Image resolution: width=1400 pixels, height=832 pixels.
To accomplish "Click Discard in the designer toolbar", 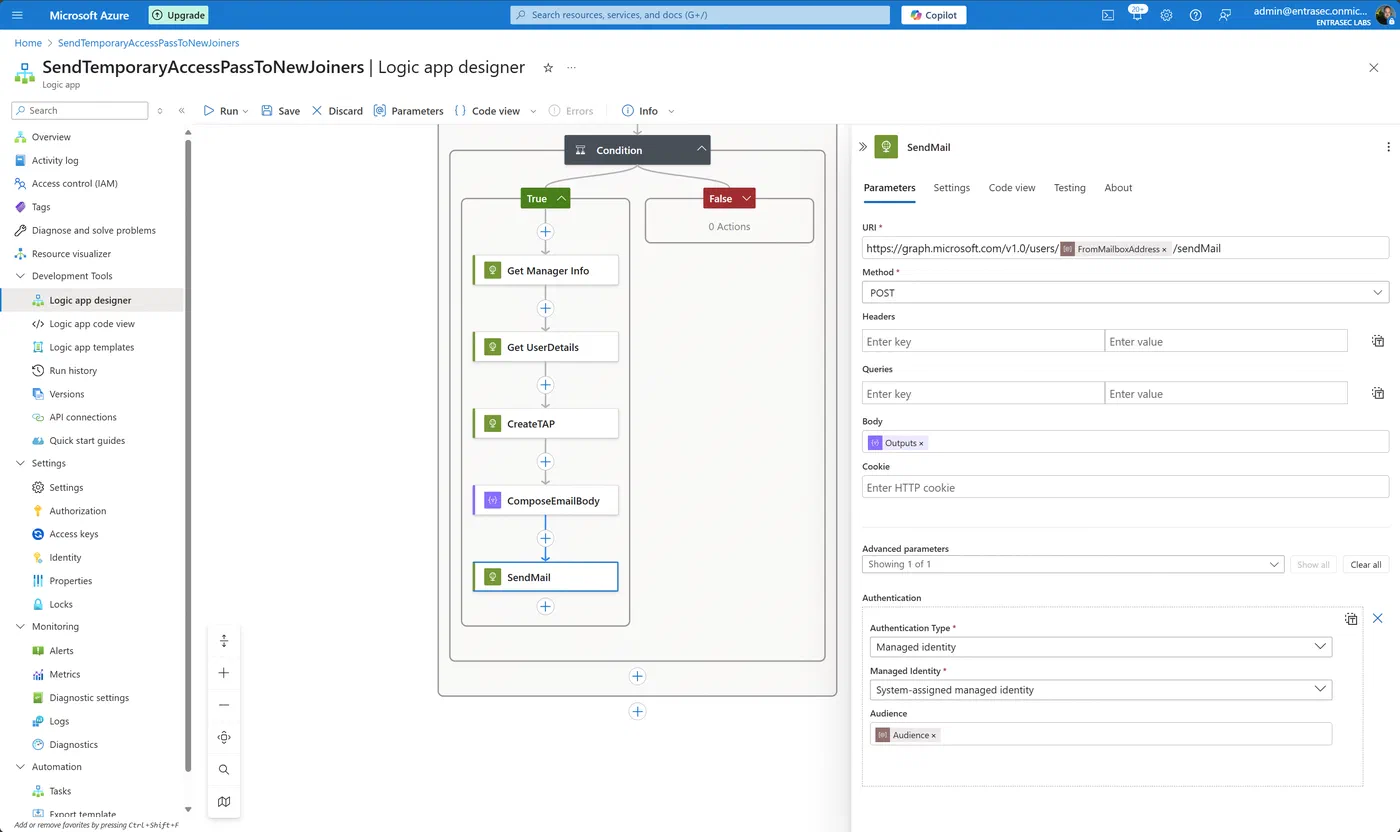I will pyautogui.click(x=337, y=111).
